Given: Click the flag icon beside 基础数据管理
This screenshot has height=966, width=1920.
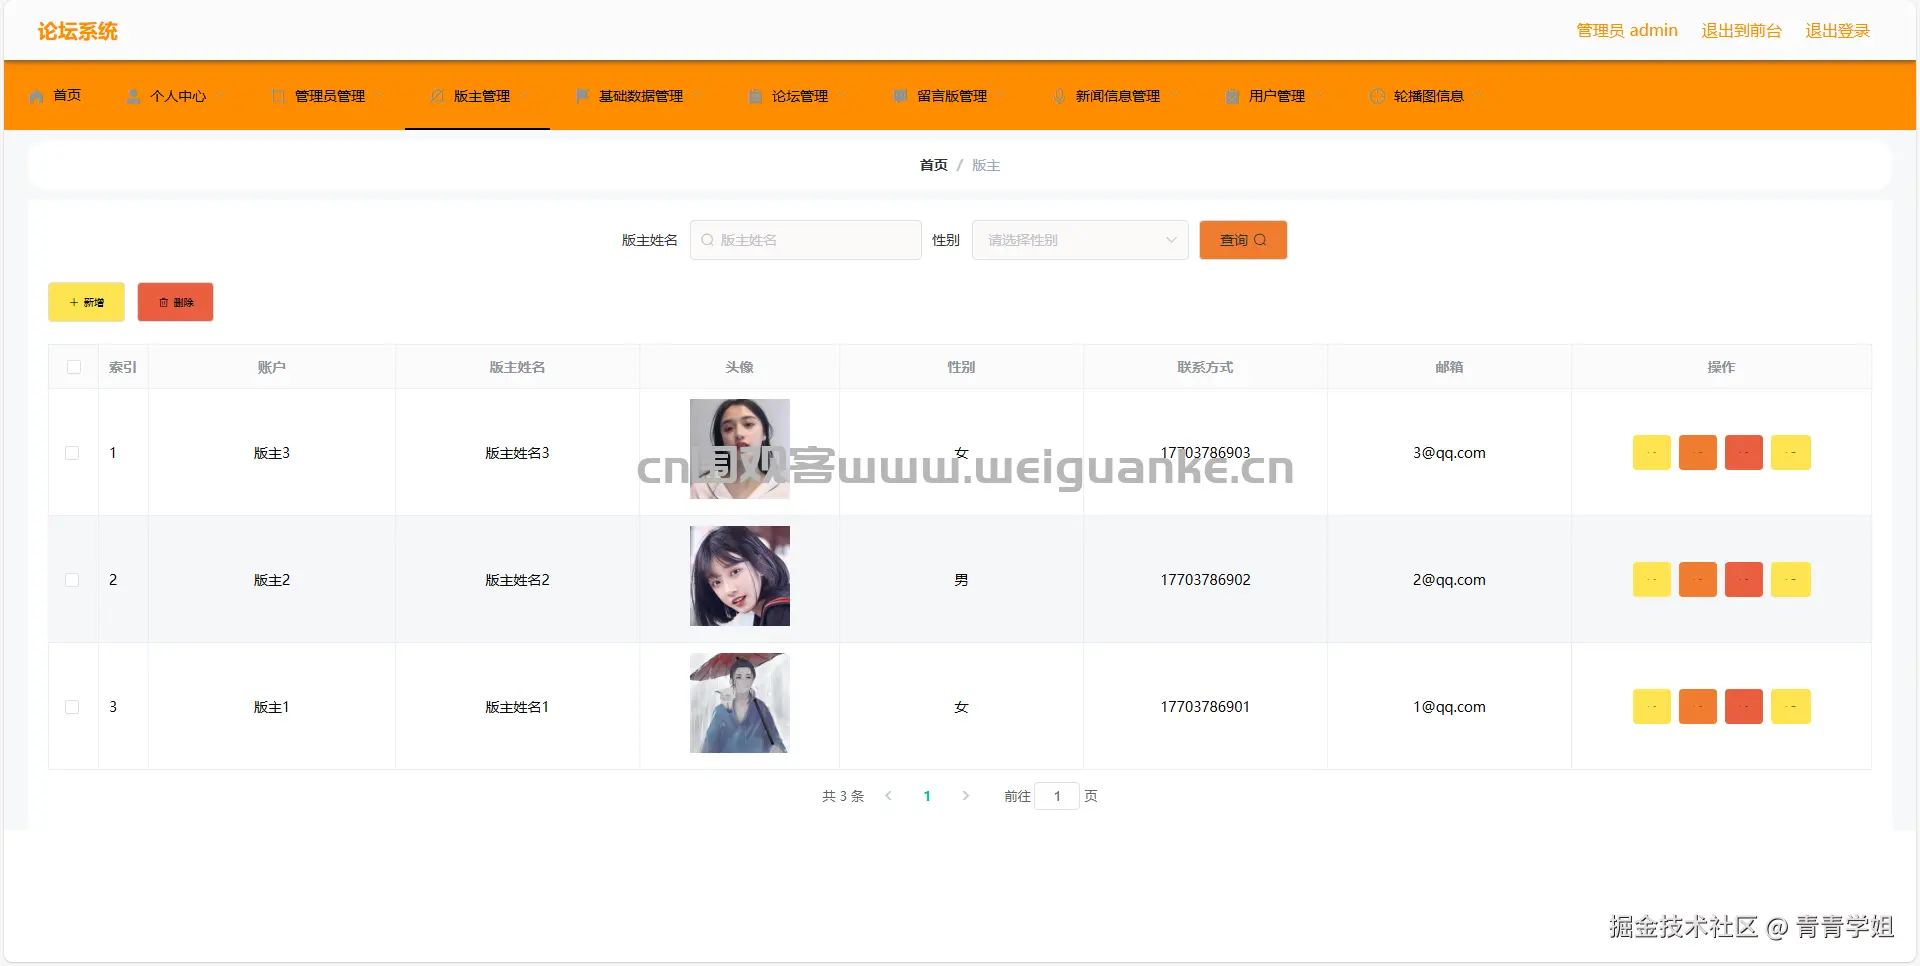Looking at the screenshot, I should pyautogui.click(x=582, y=96).
